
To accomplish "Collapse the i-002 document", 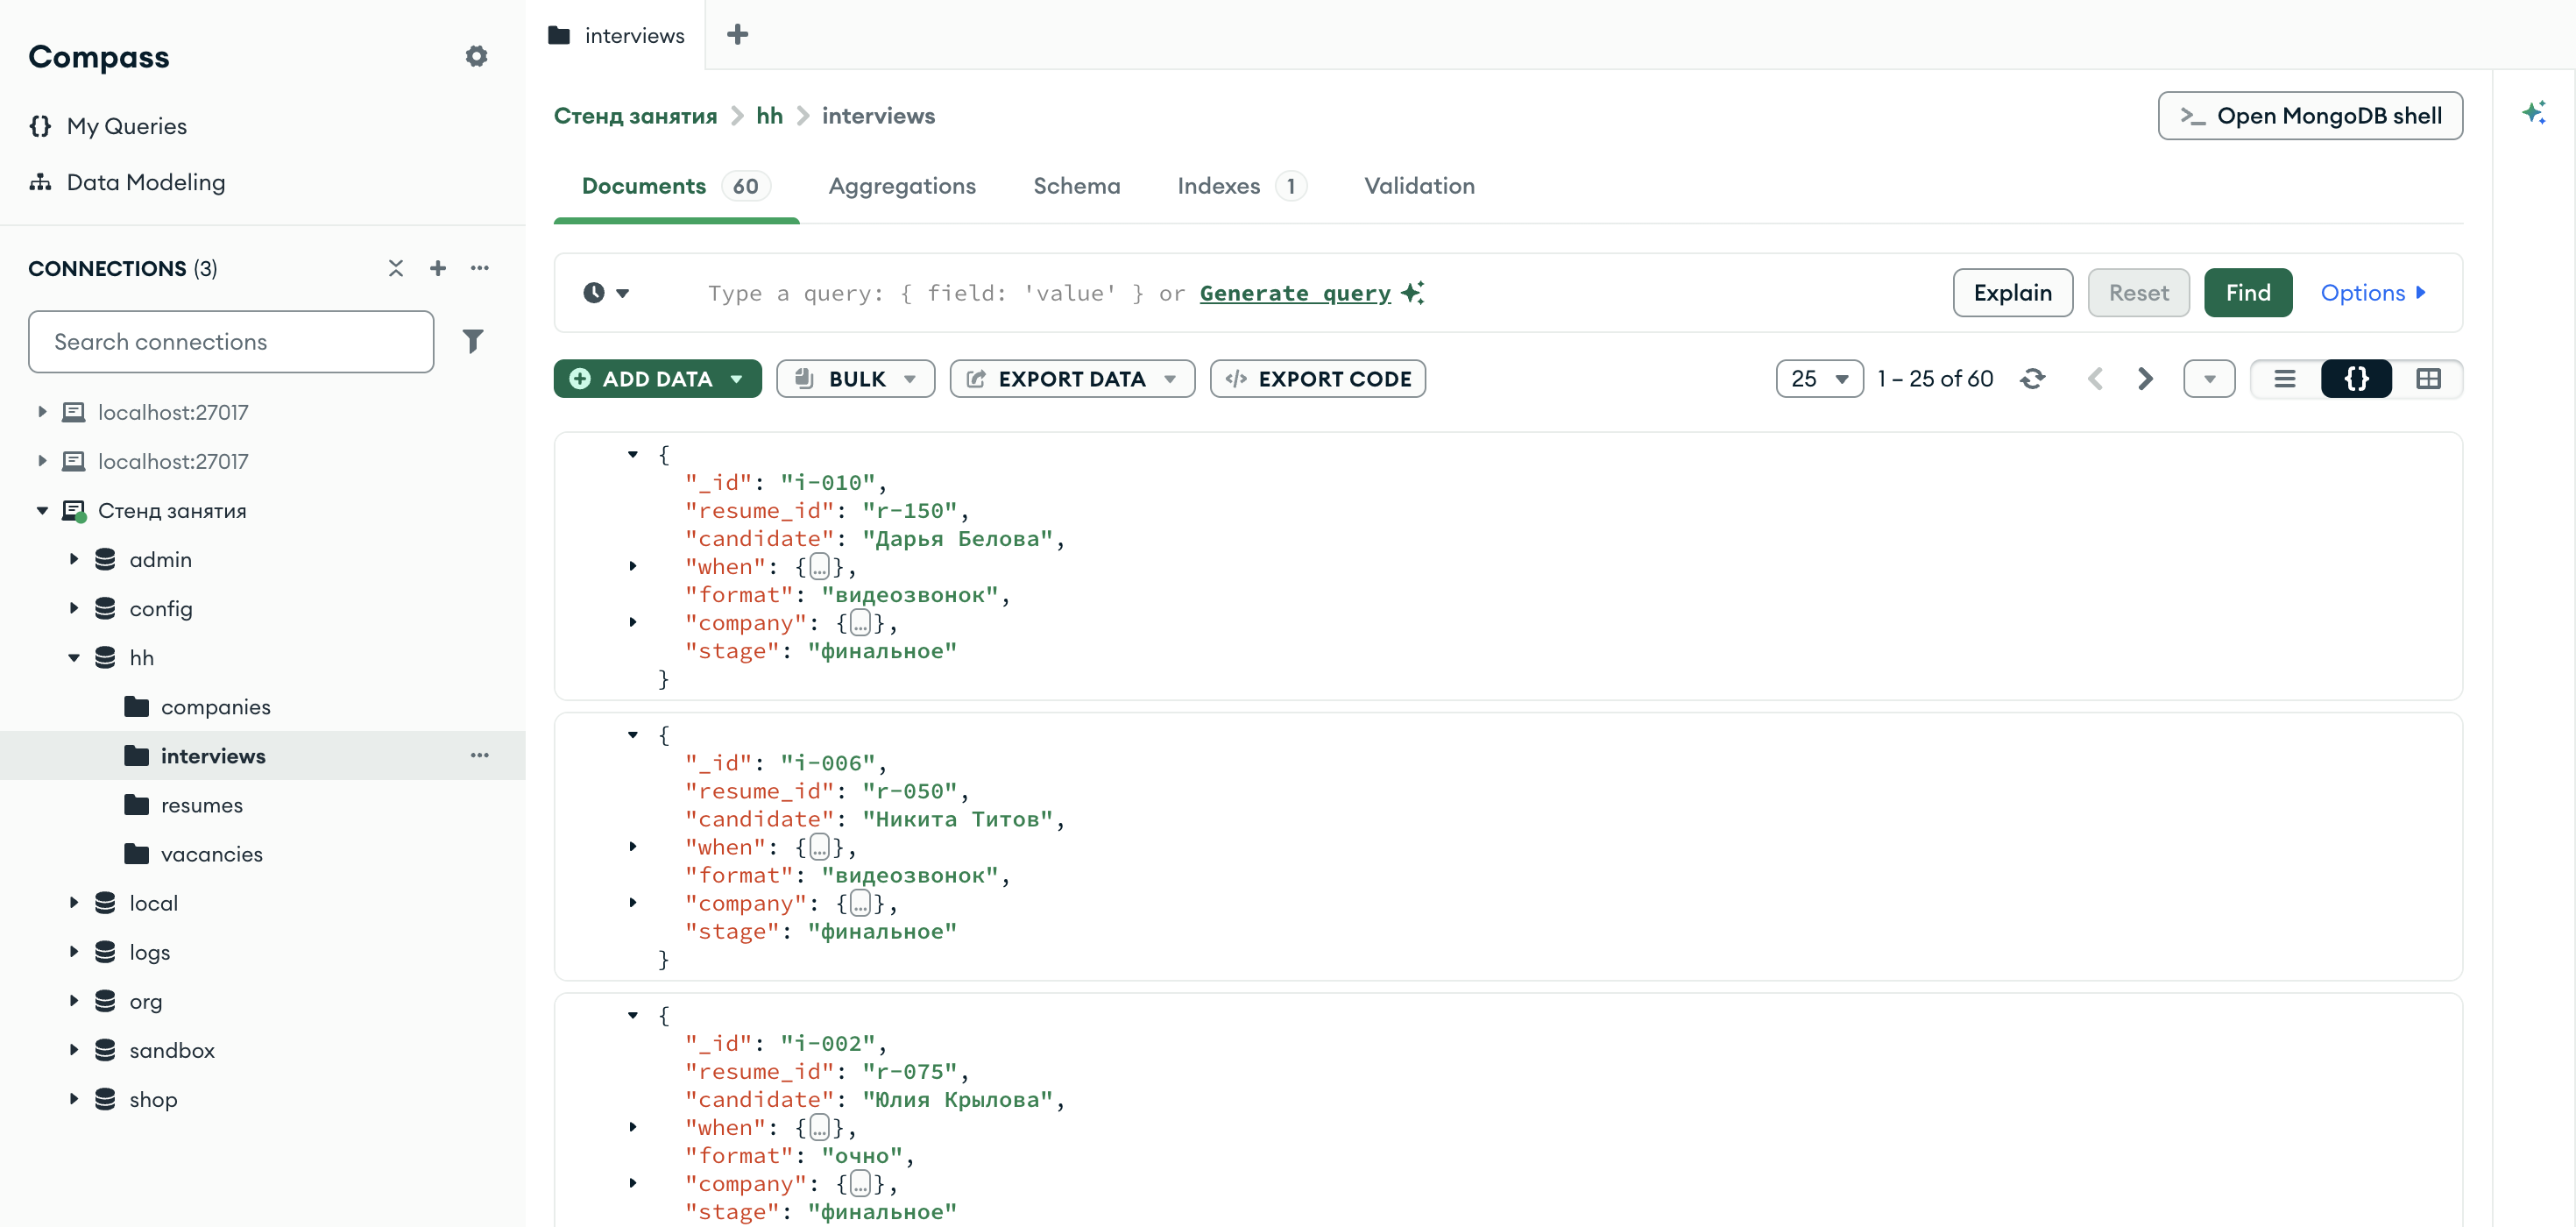I will (x=633, y=1014).
